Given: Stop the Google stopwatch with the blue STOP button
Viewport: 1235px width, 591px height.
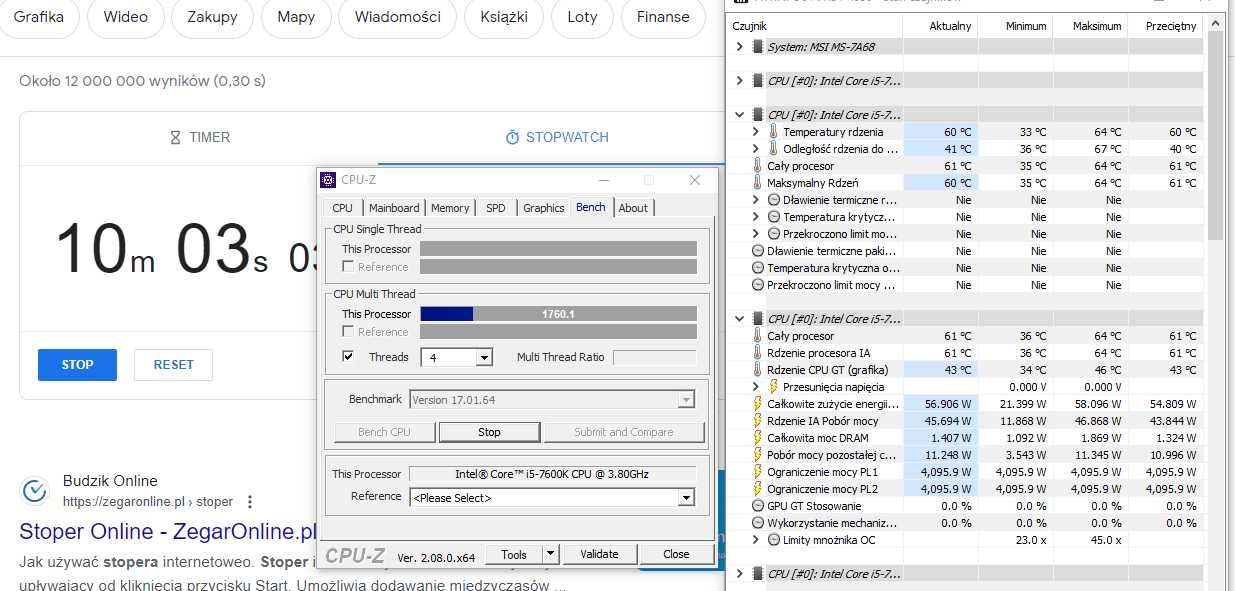Looking at the screenshot, I should pyautogui.click(x=77, y=365).
